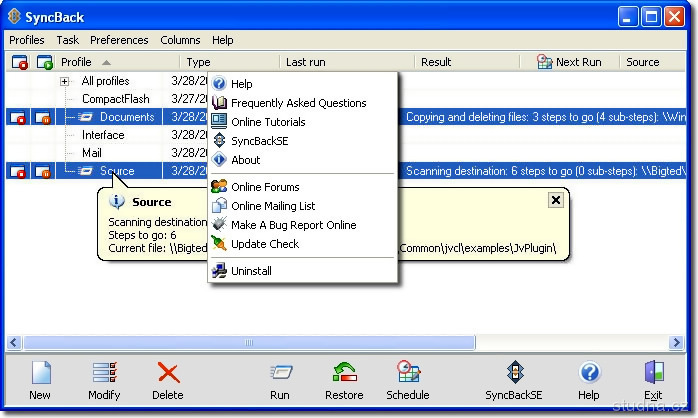Open the Preferences menu
Screen dimensions: 698x418
119,40
